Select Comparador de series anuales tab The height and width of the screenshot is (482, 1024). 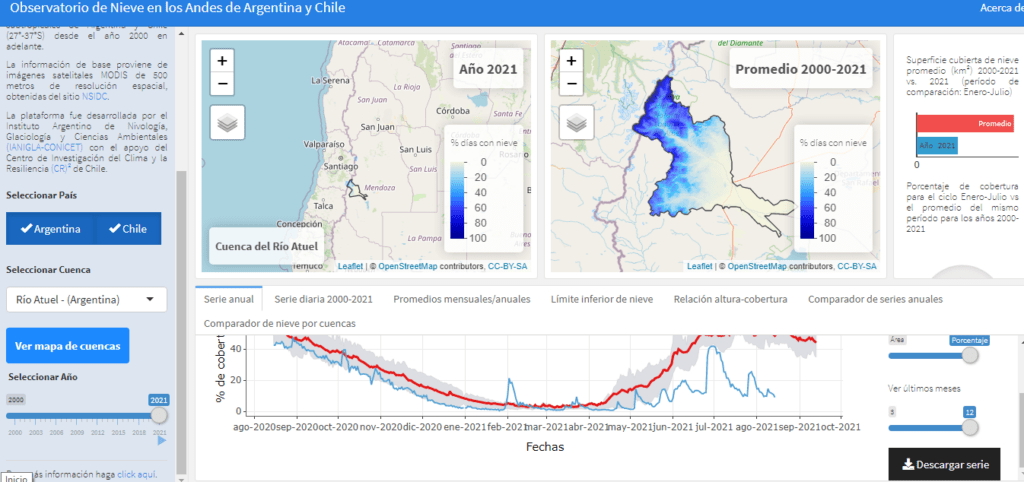875,299
